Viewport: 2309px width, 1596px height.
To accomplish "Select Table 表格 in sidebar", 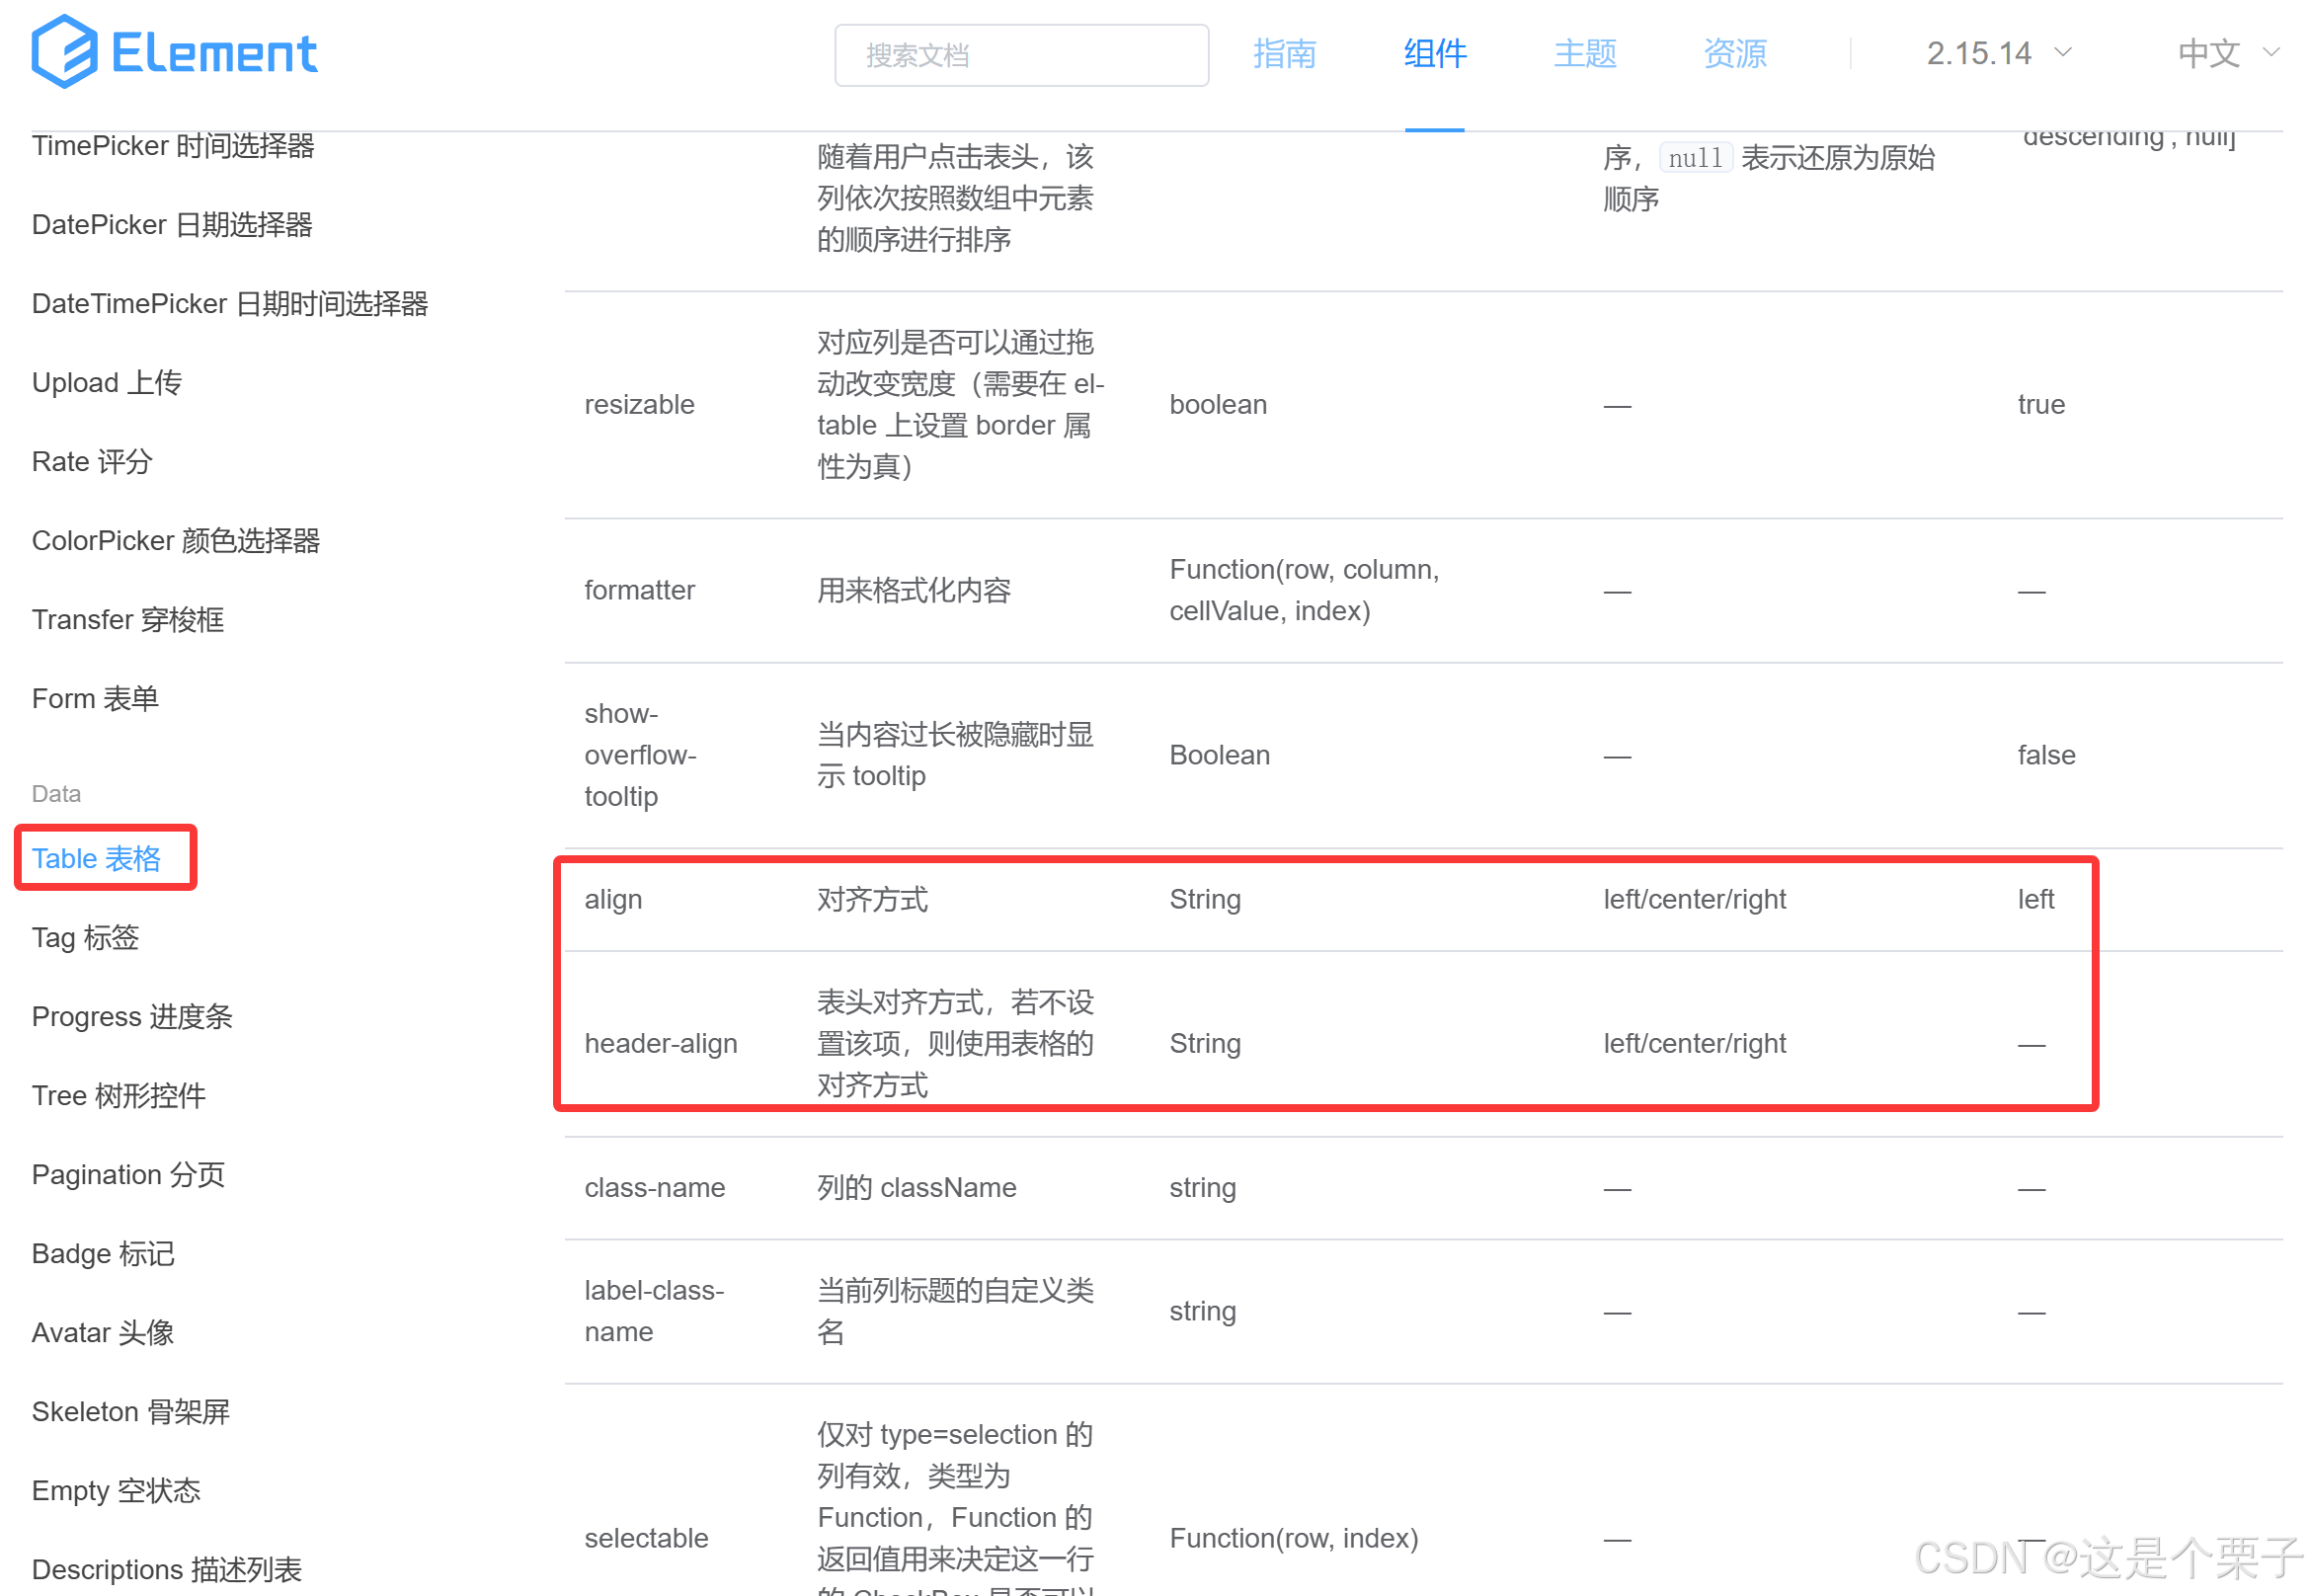I will pyautogui.click(x=96, y=859).
